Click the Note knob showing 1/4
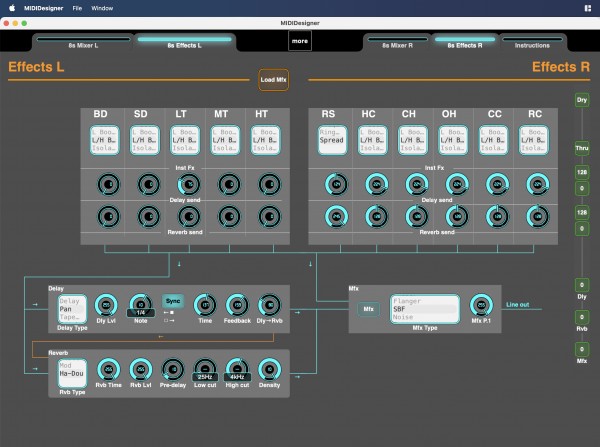600x447 pixels. (x=140, y=305)
